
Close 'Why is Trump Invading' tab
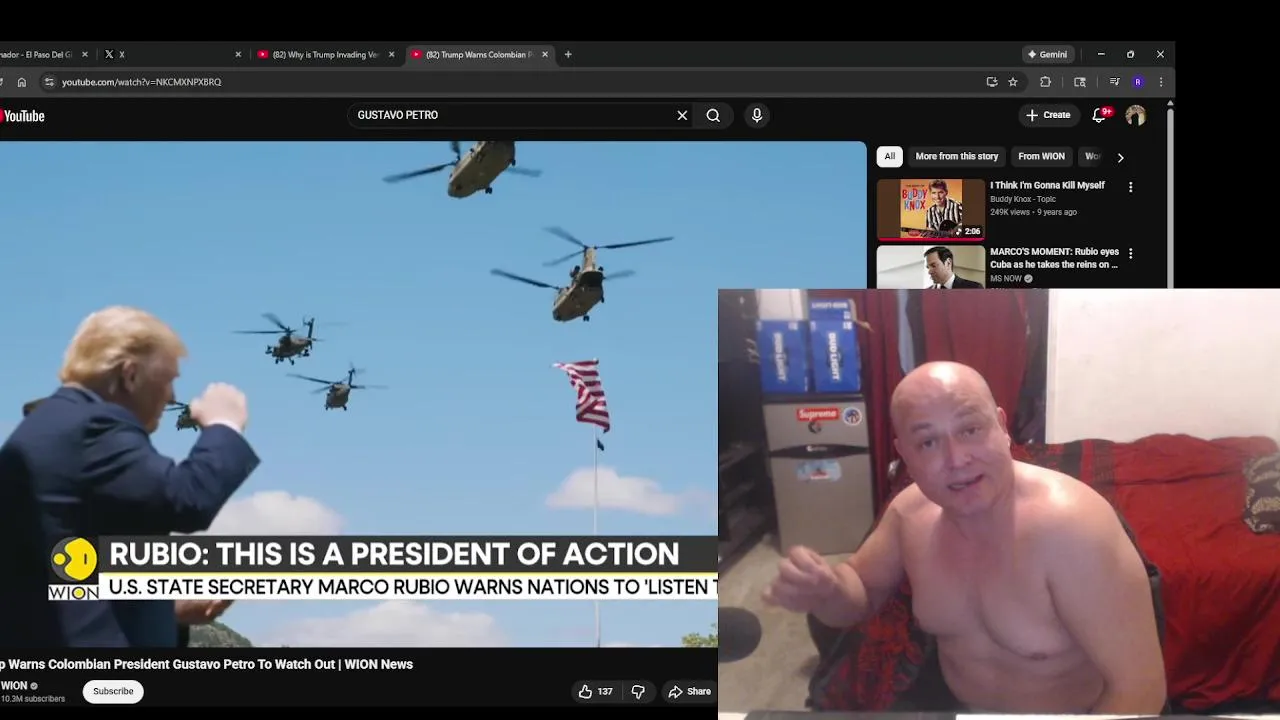pos(392,54)
